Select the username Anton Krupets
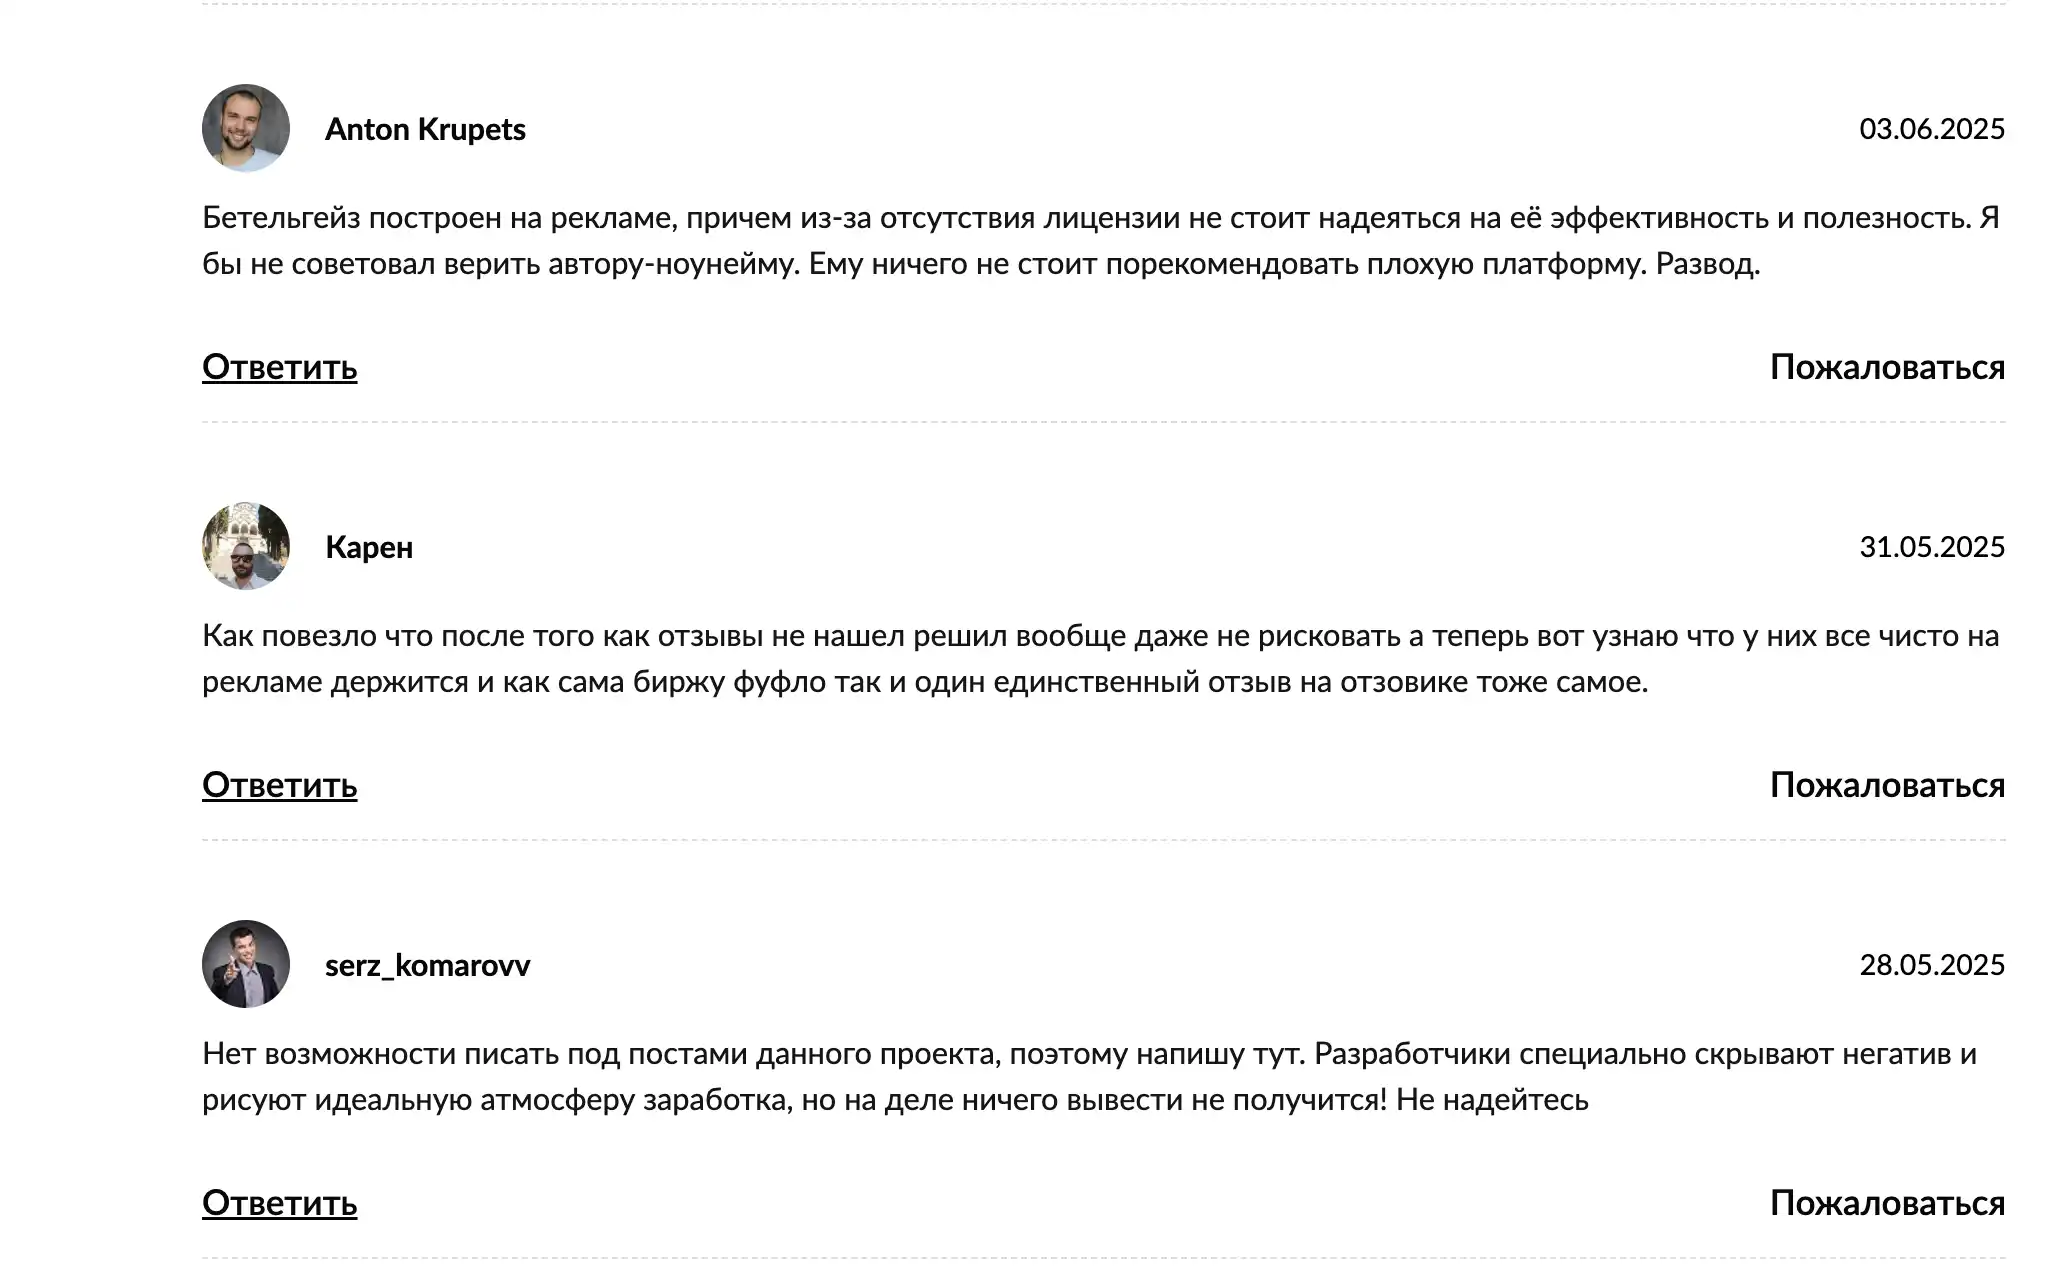 pos(425,129)
